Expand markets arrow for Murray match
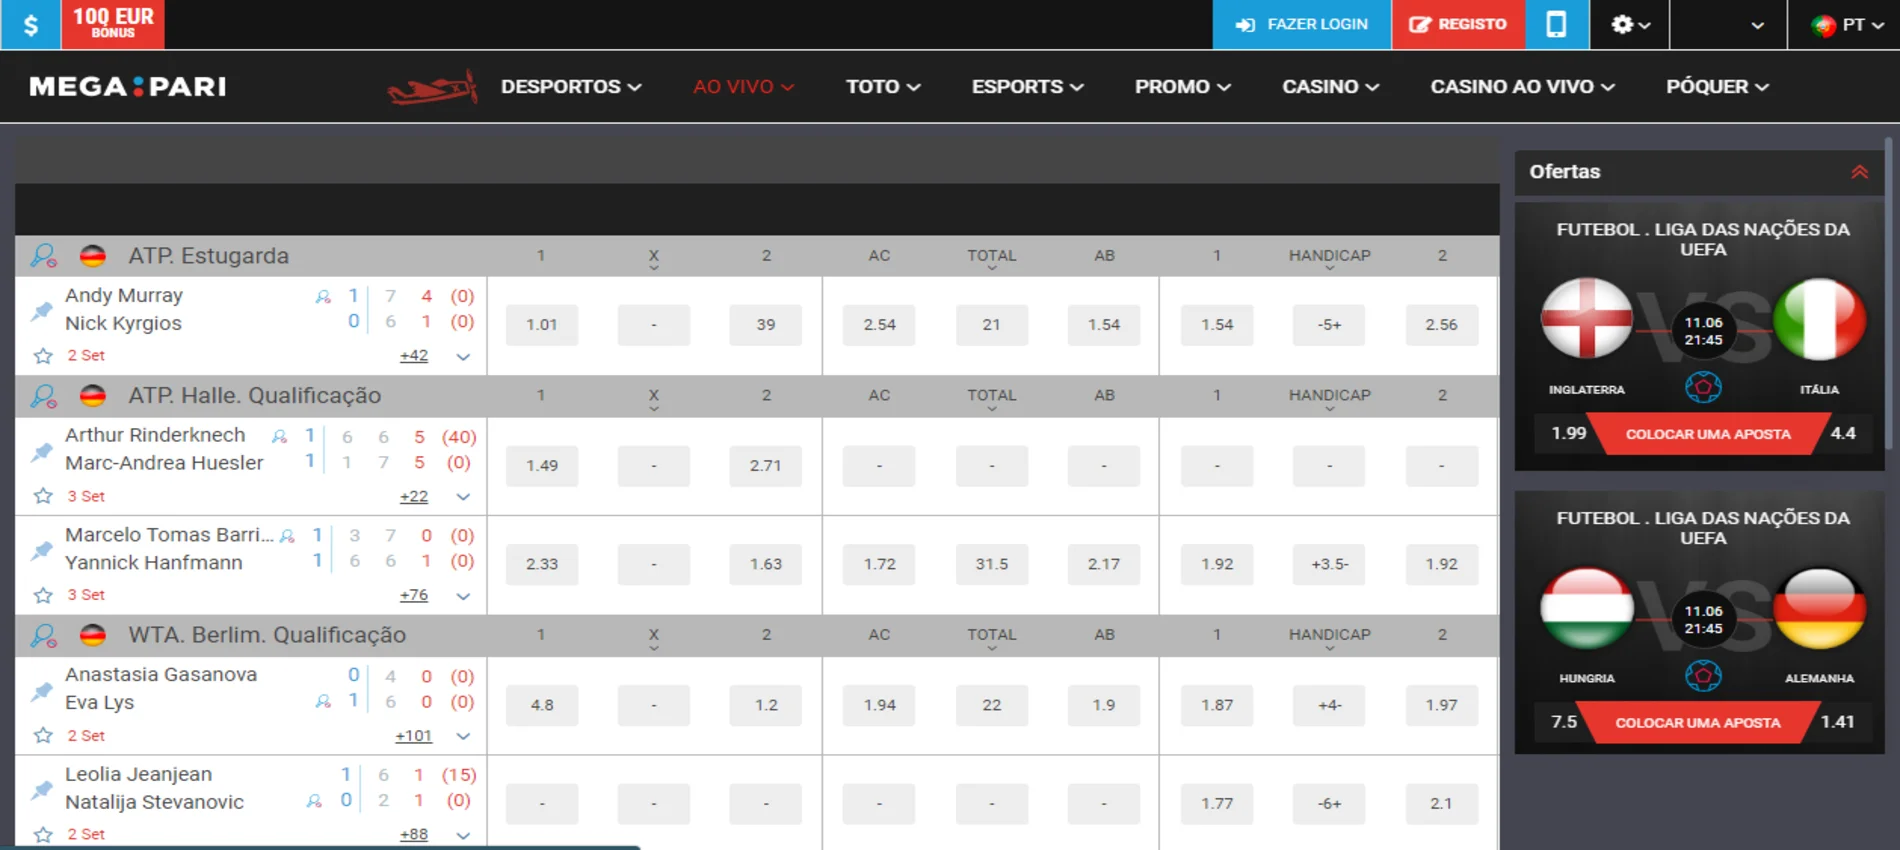The width and height of the screenshot is (1900, 850). (463, 357)
